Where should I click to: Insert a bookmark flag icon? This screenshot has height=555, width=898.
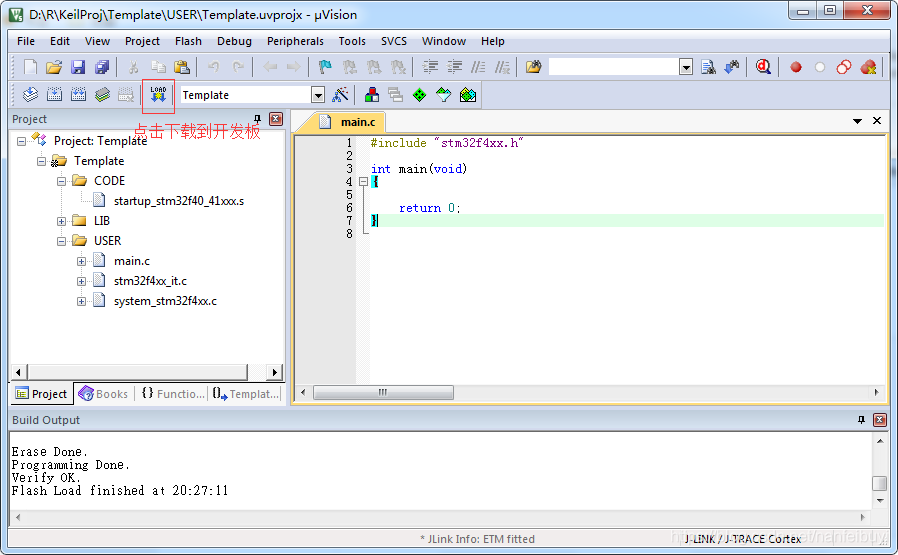325,67
